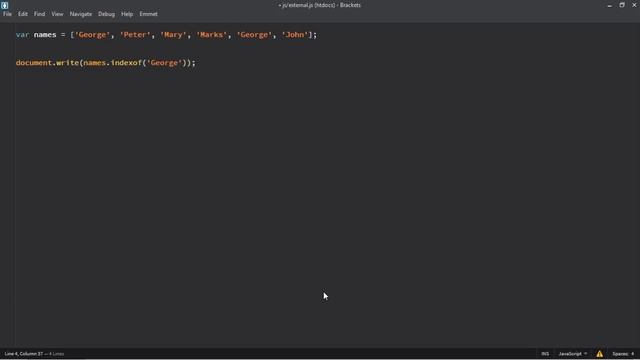Click the 'George' argument inside indexof
Screen dimensions: 640x360
click(x=164, y=63)
